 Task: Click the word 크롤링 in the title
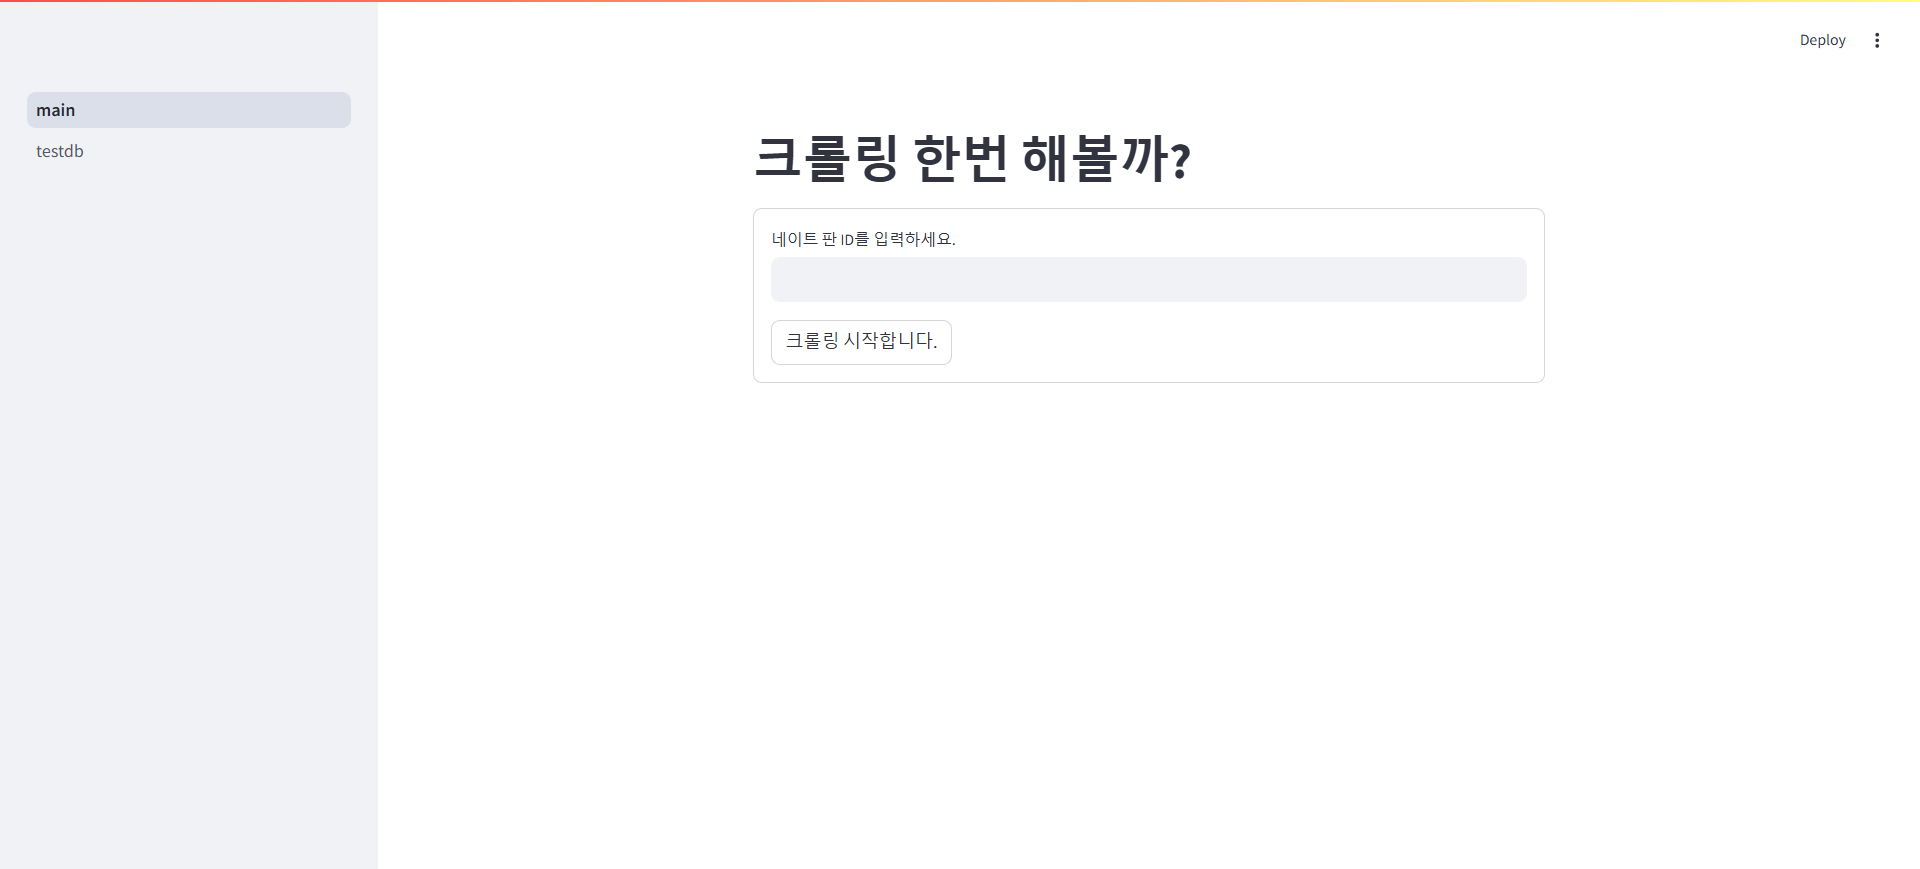(x=826, y=158)
